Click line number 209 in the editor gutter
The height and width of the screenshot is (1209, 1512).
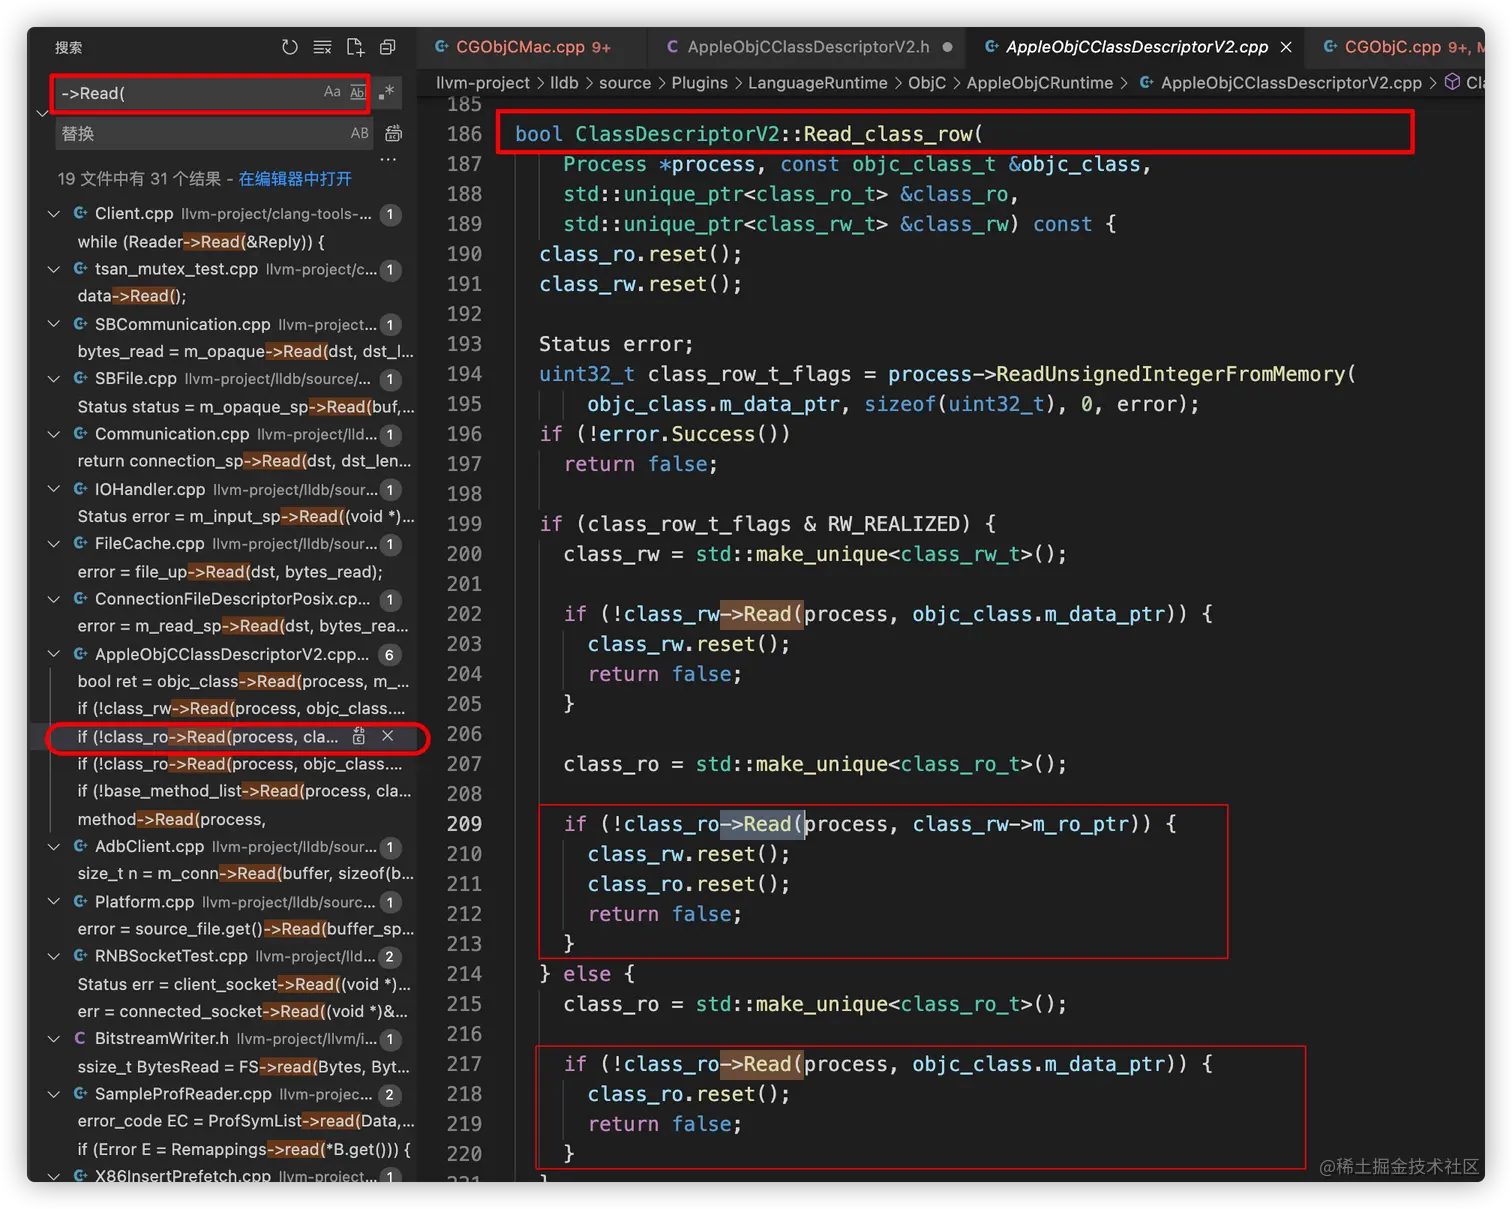pos(464,824)
